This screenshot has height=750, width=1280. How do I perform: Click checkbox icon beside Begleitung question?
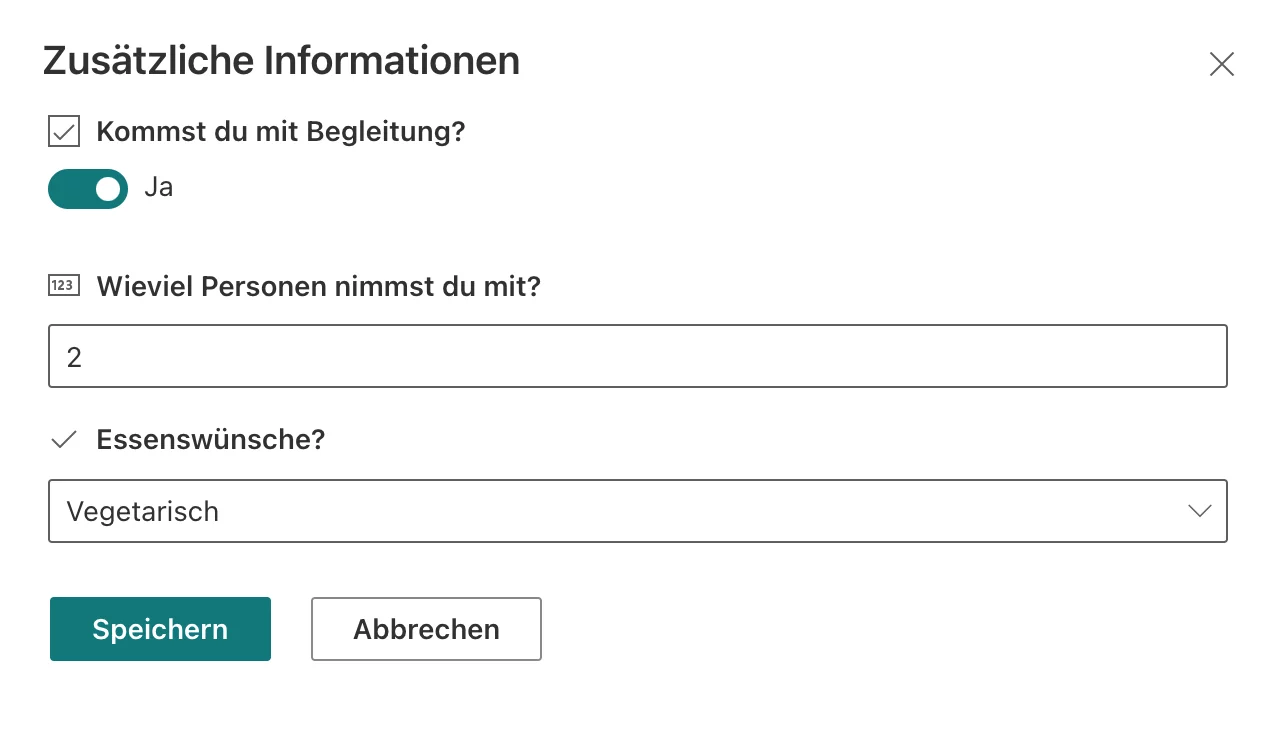[x=64, y=131]
